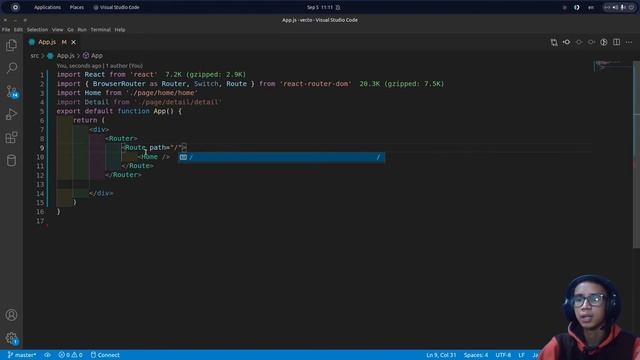Click the dimmed middle commit navigation icon

coord(579,42)
